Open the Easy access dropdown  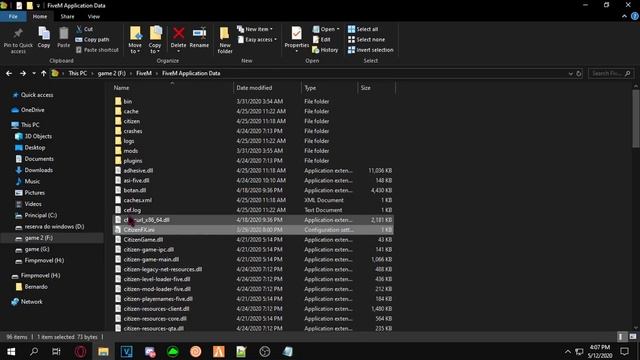point(257,40)
